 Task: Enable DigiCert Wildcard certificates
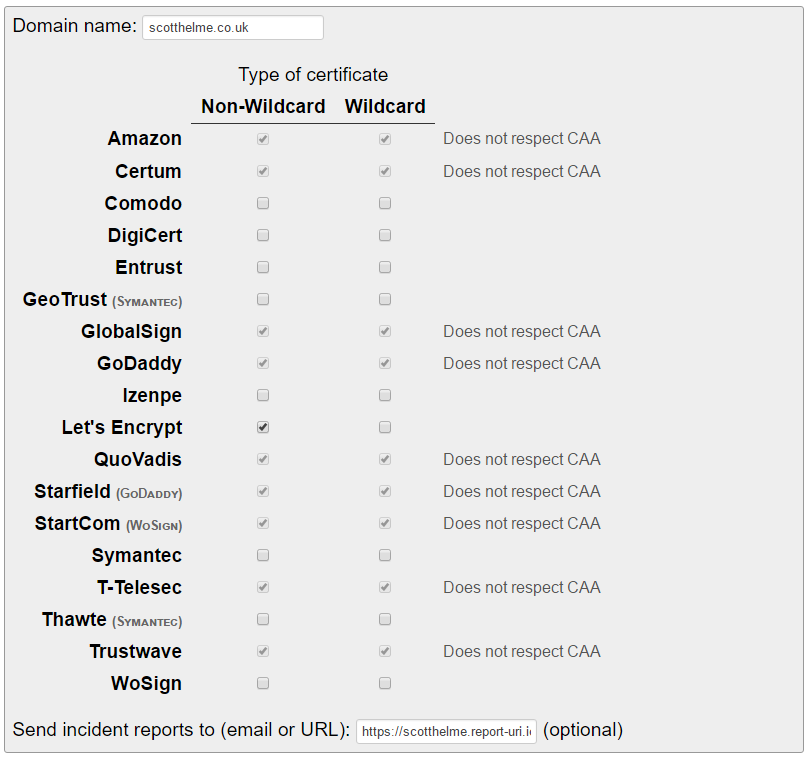[385, 235]
